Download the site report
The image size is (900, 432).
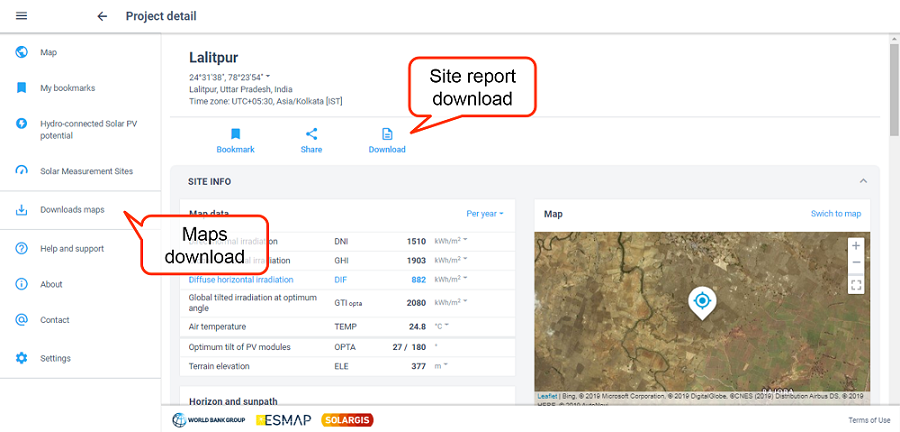click(387, 140)
